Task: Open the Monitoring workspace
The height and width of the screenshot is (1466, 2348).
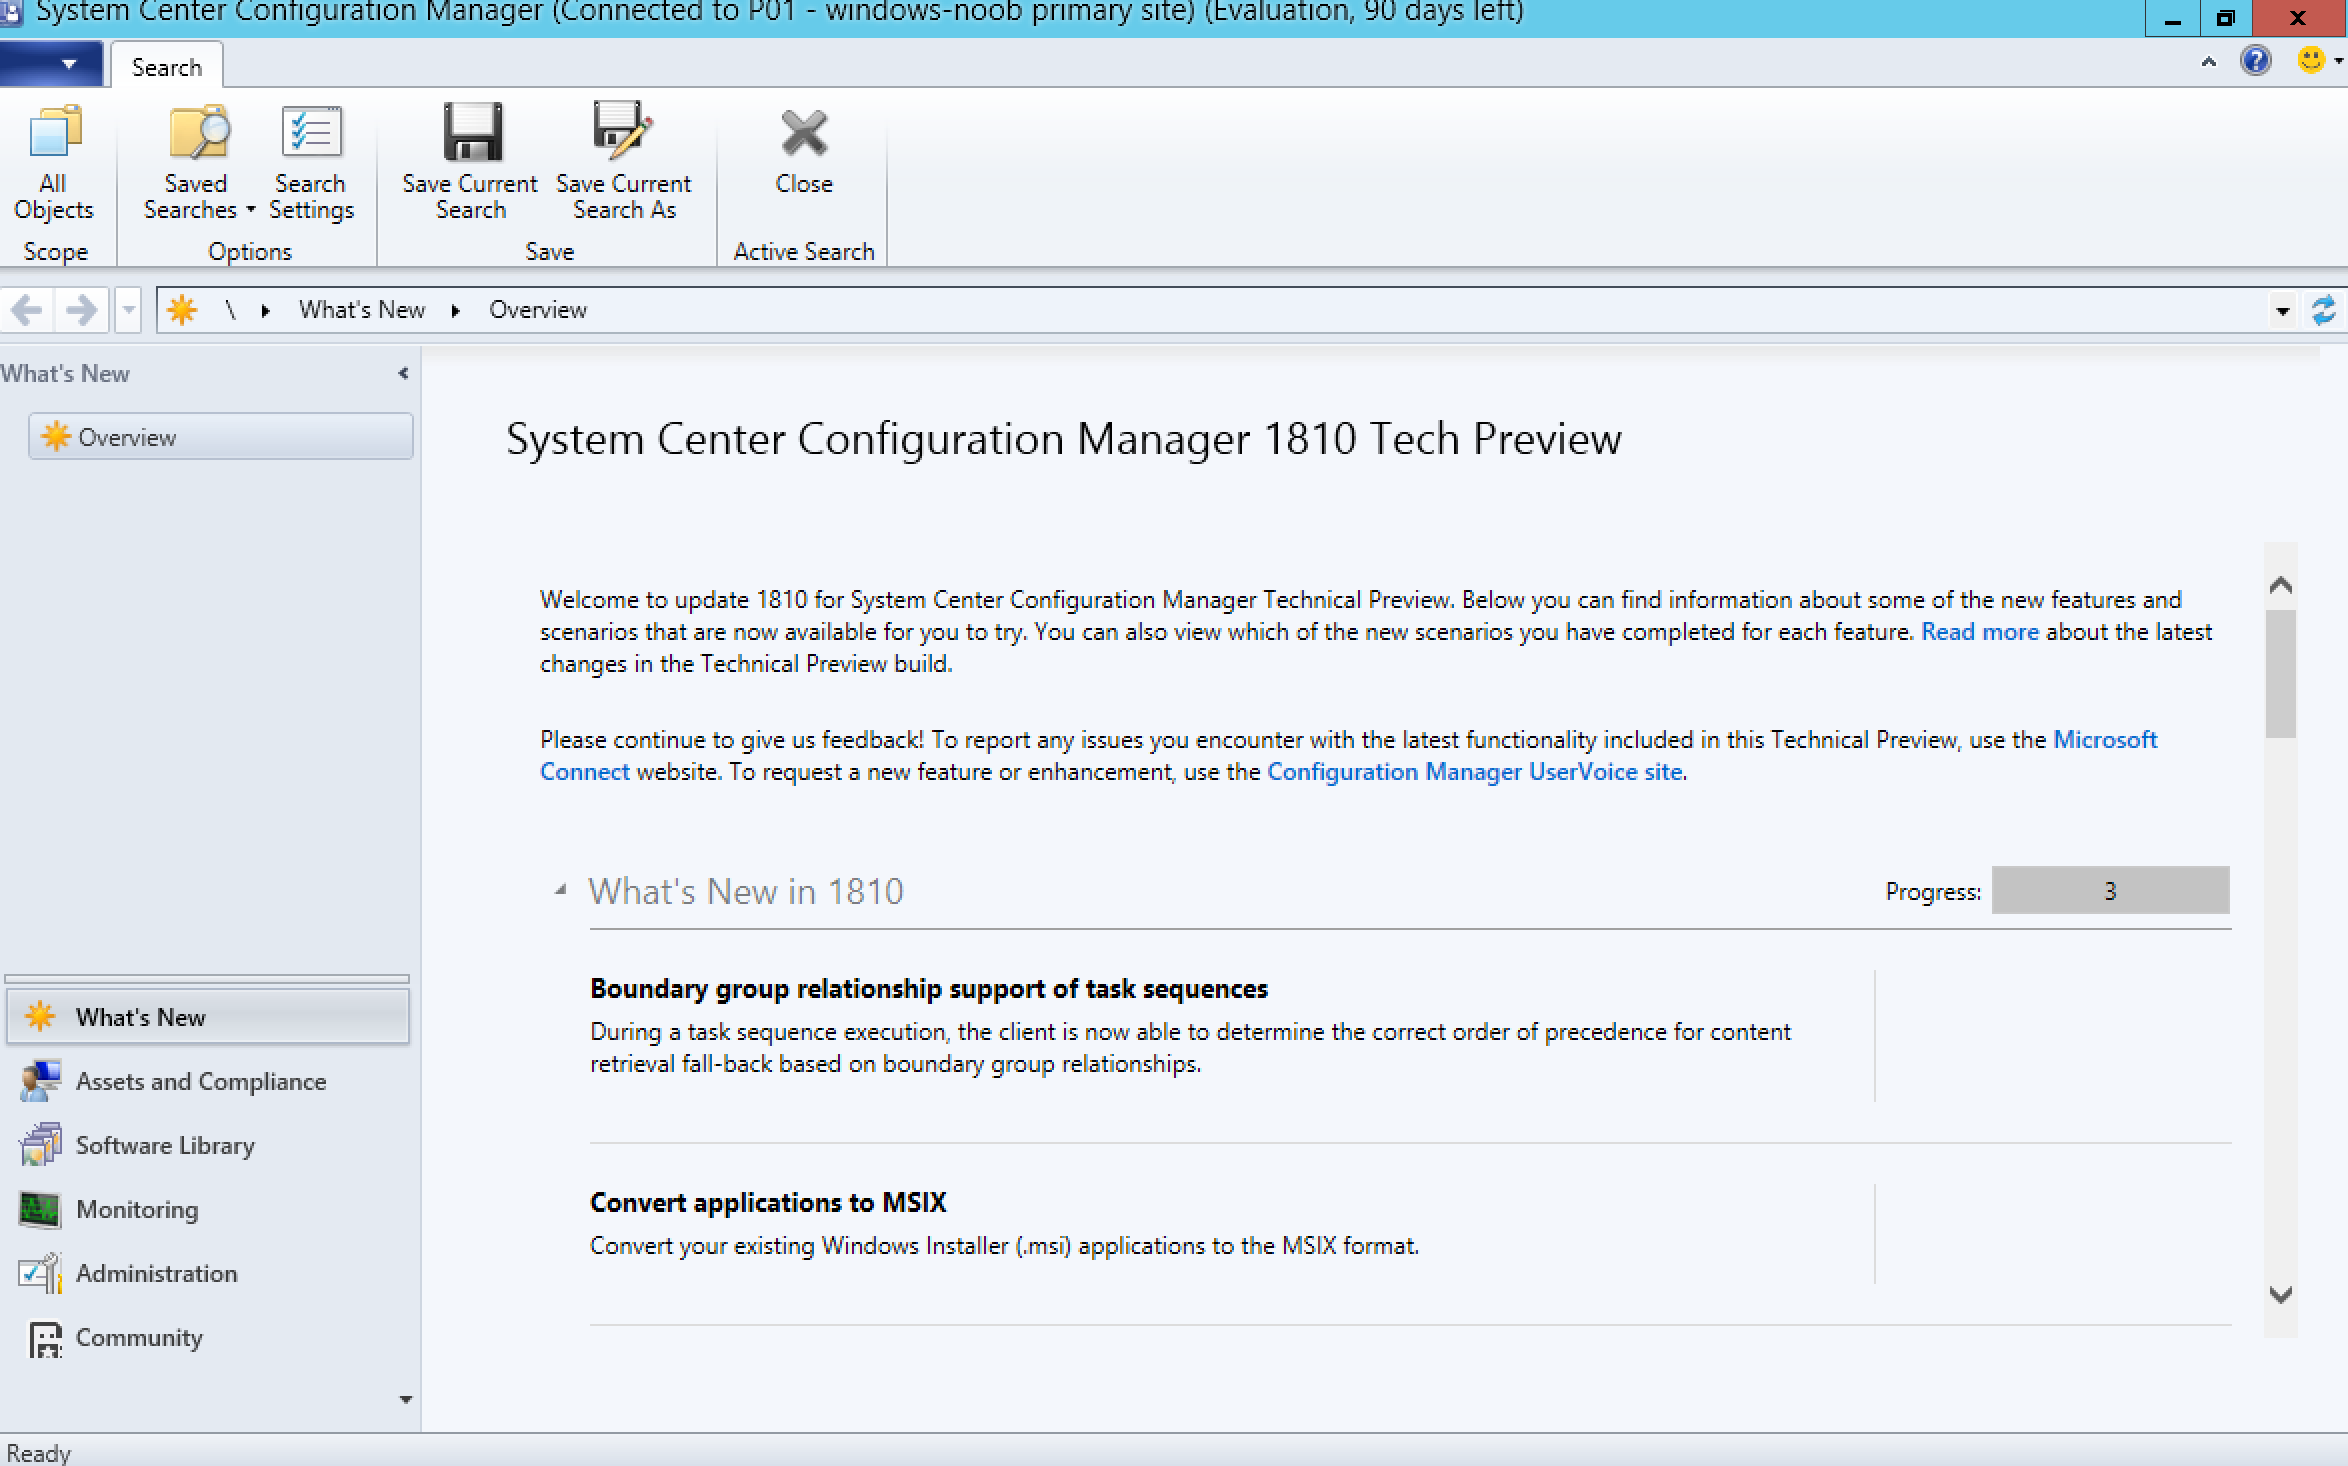Action: [208, 1209]
